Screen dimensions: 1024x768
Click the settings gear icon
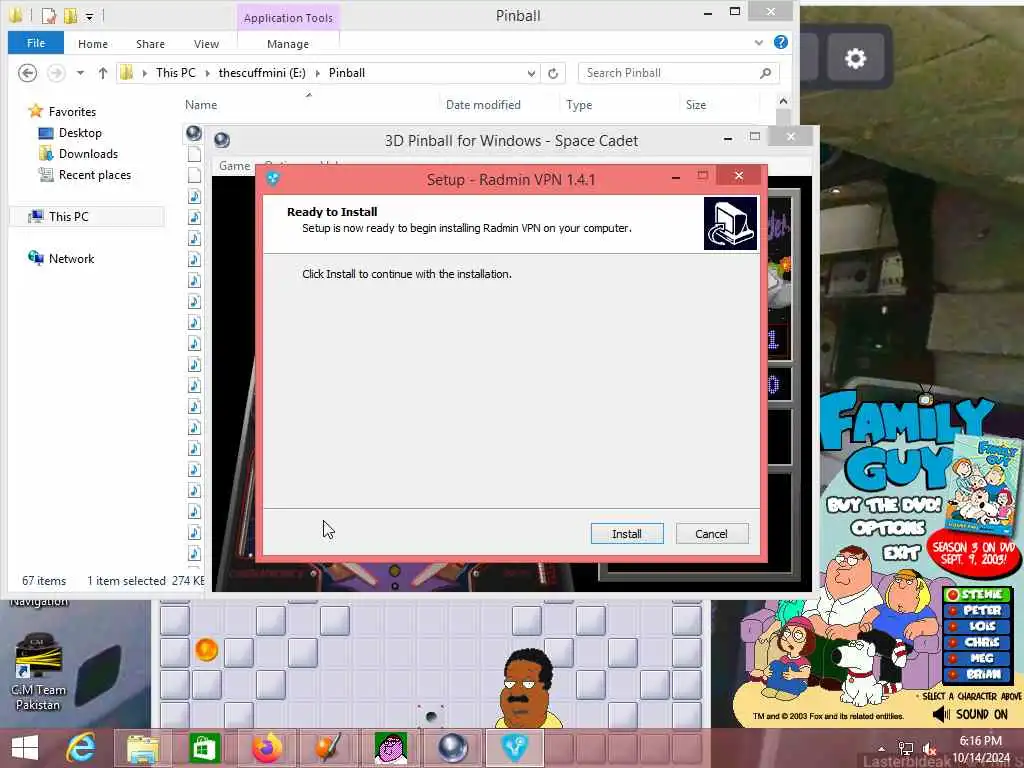856,58
